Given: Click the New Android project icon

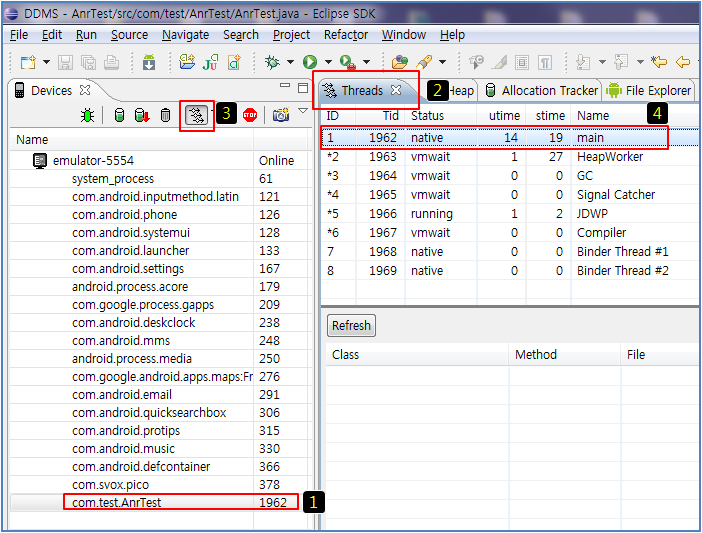Looking at the screenshot, I should (x=187, y=62).
